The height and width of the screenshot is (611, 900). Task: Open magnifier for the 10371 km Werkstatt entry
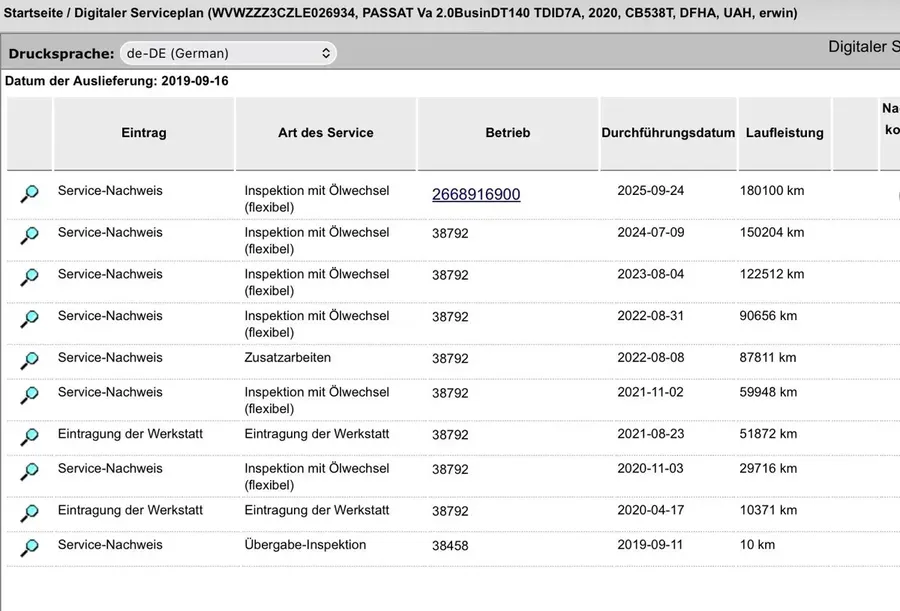tap(29, 513)
